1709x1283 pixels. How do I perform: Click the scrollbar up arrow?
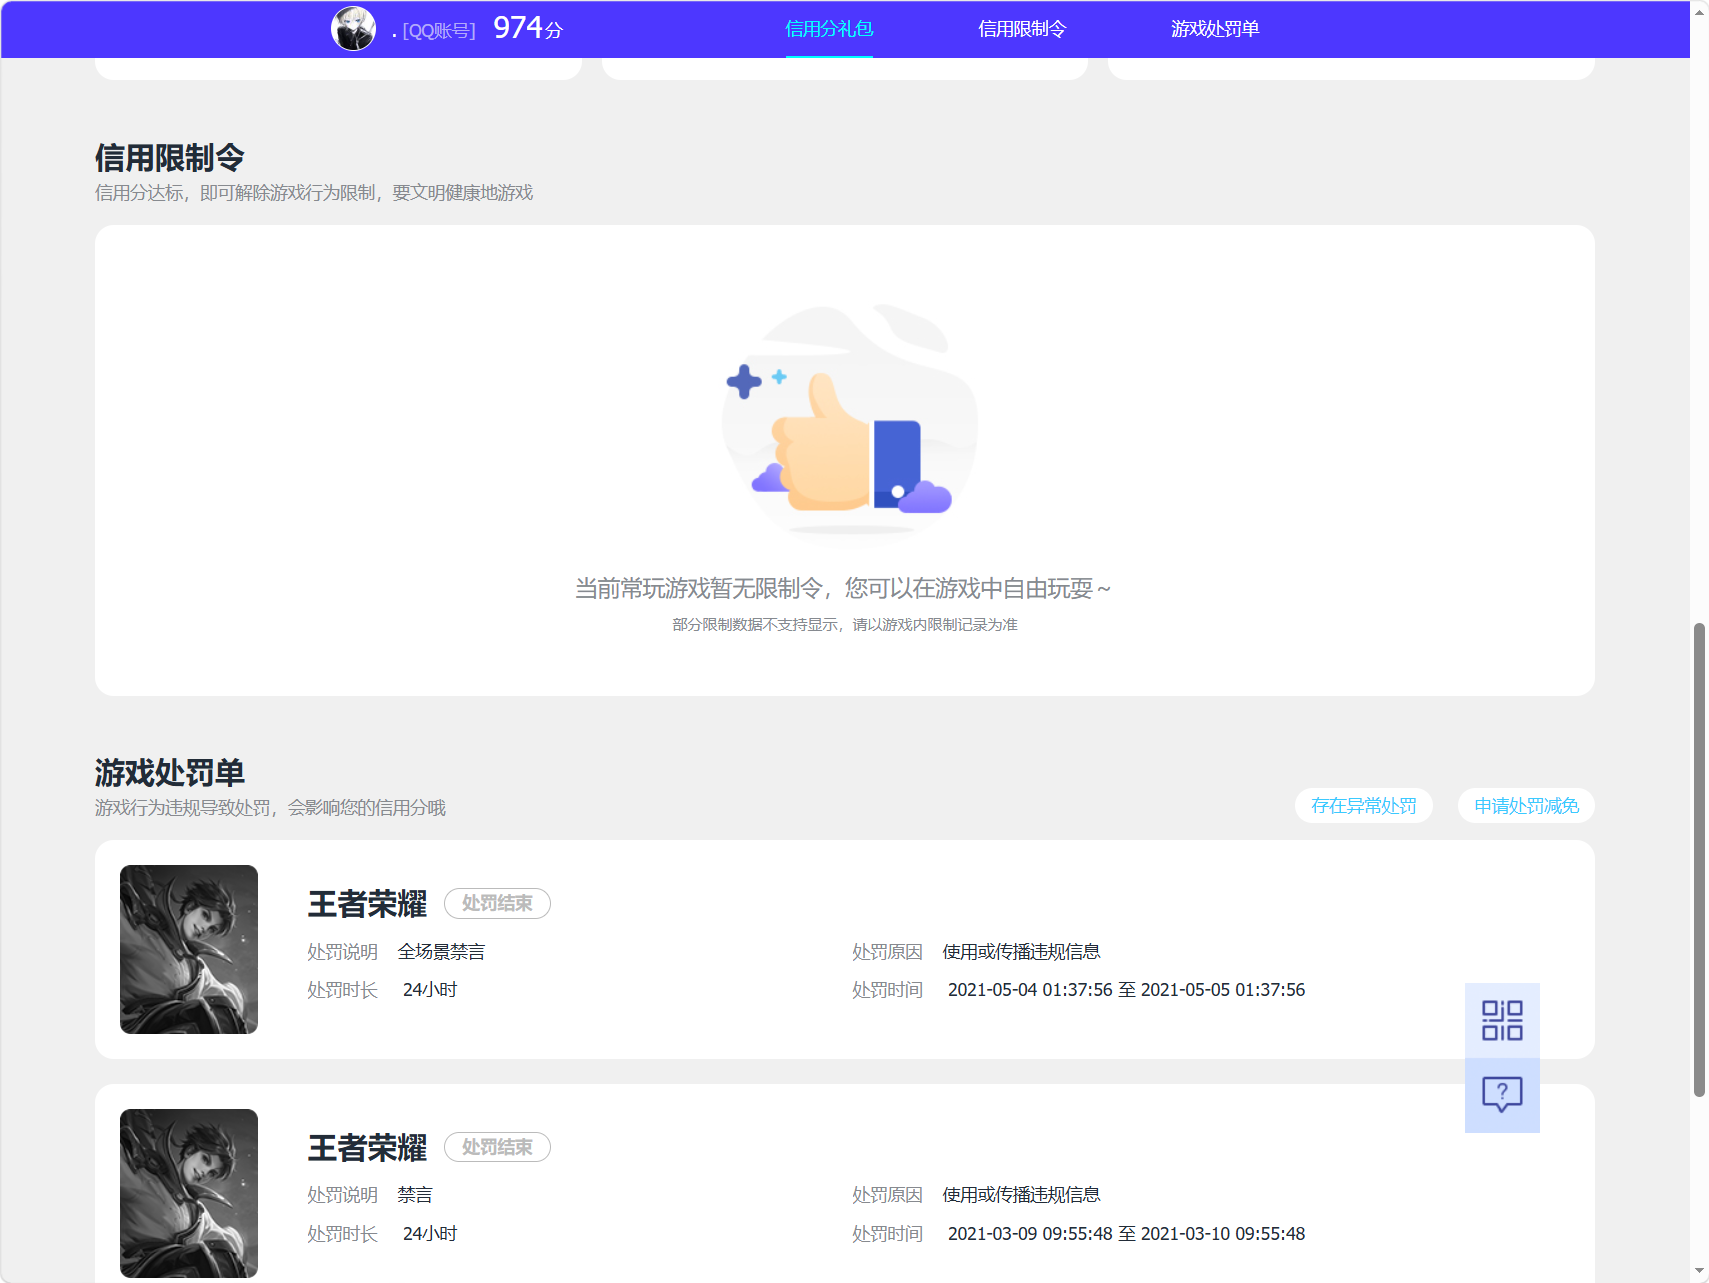pyautogui.click(x=1699, y=11)
